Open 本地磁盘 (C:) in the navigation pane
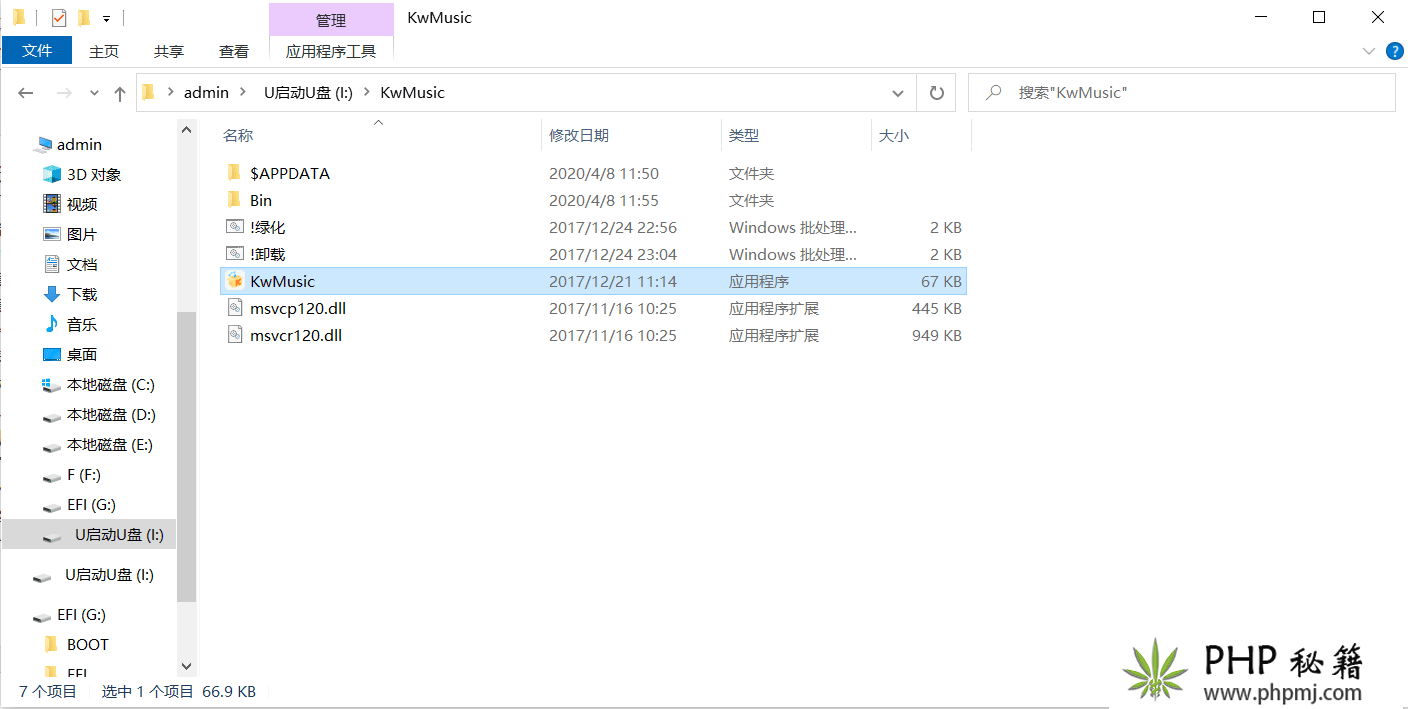 [110, 384]
